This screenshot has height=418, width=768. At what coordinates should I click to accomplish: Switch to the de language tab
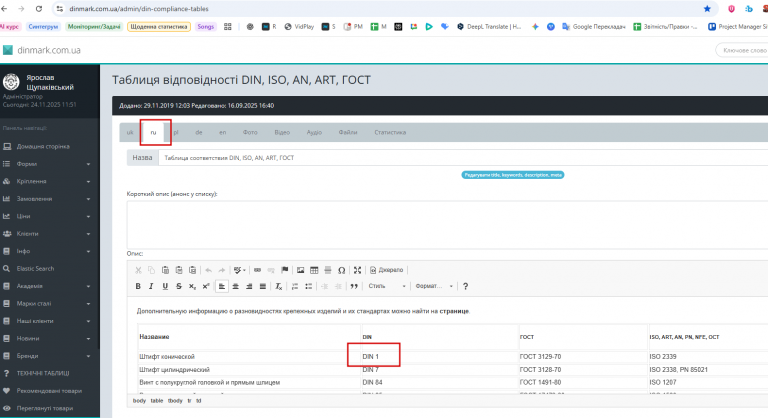[199, 132]
